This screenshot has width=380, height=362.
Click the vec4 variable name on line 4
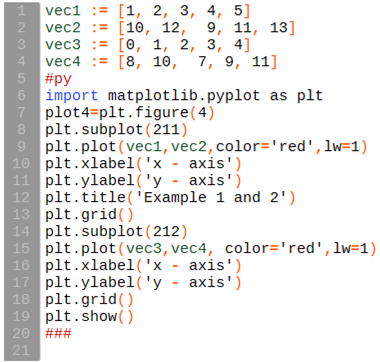pos(63,62)
